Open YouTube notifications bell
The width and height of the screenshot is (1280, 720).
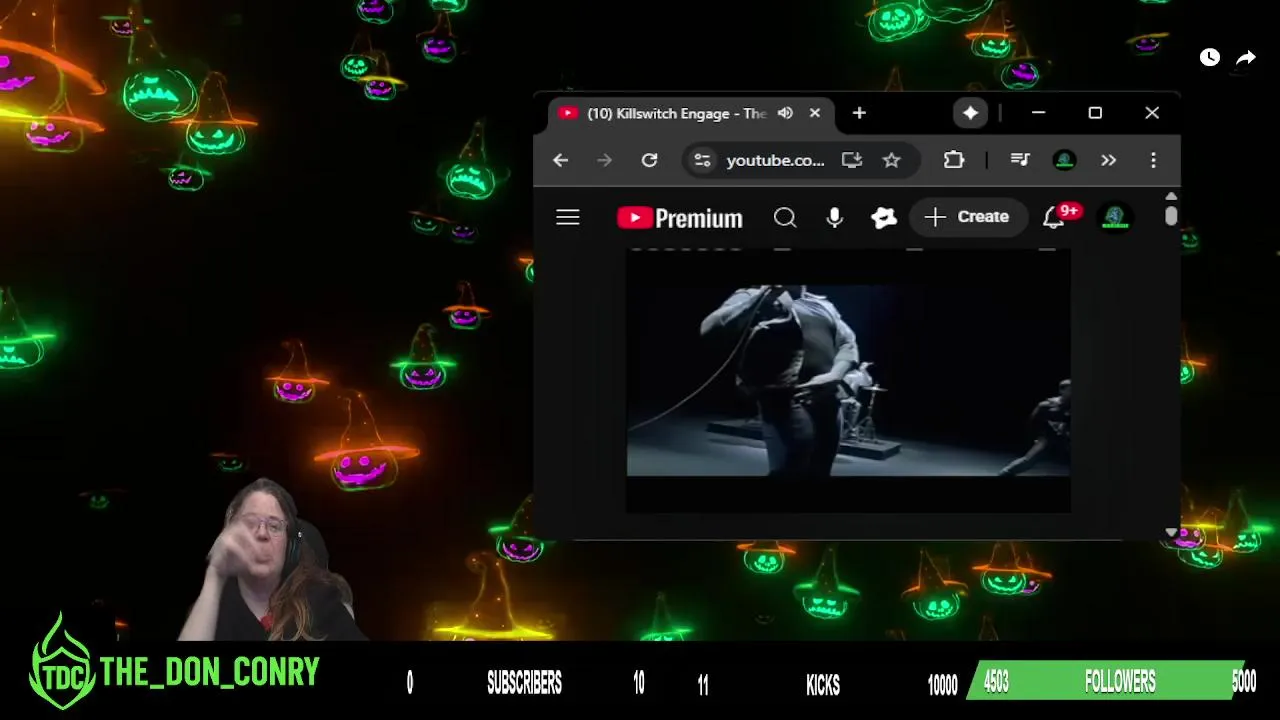[x=1053, y=217]
